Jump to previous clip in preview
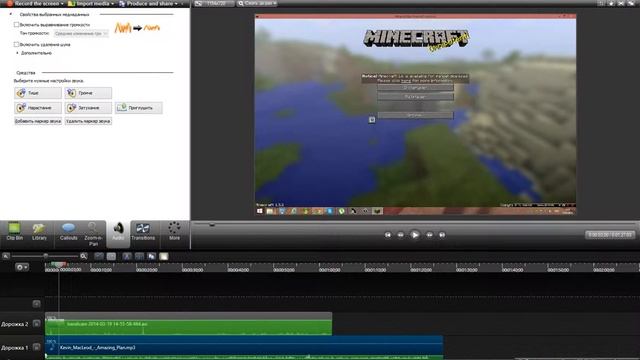640x360 pixels. (x=388, y=235)
